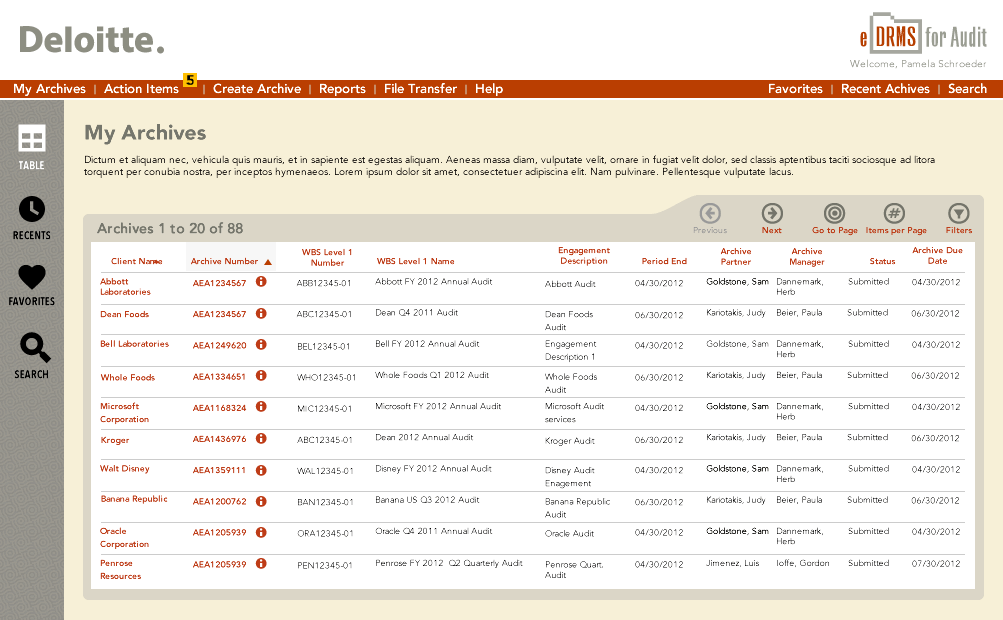Open the Whole Foods client link
Image resolution: width=1003 pixels, height=620 pixels.
(127, 378)
